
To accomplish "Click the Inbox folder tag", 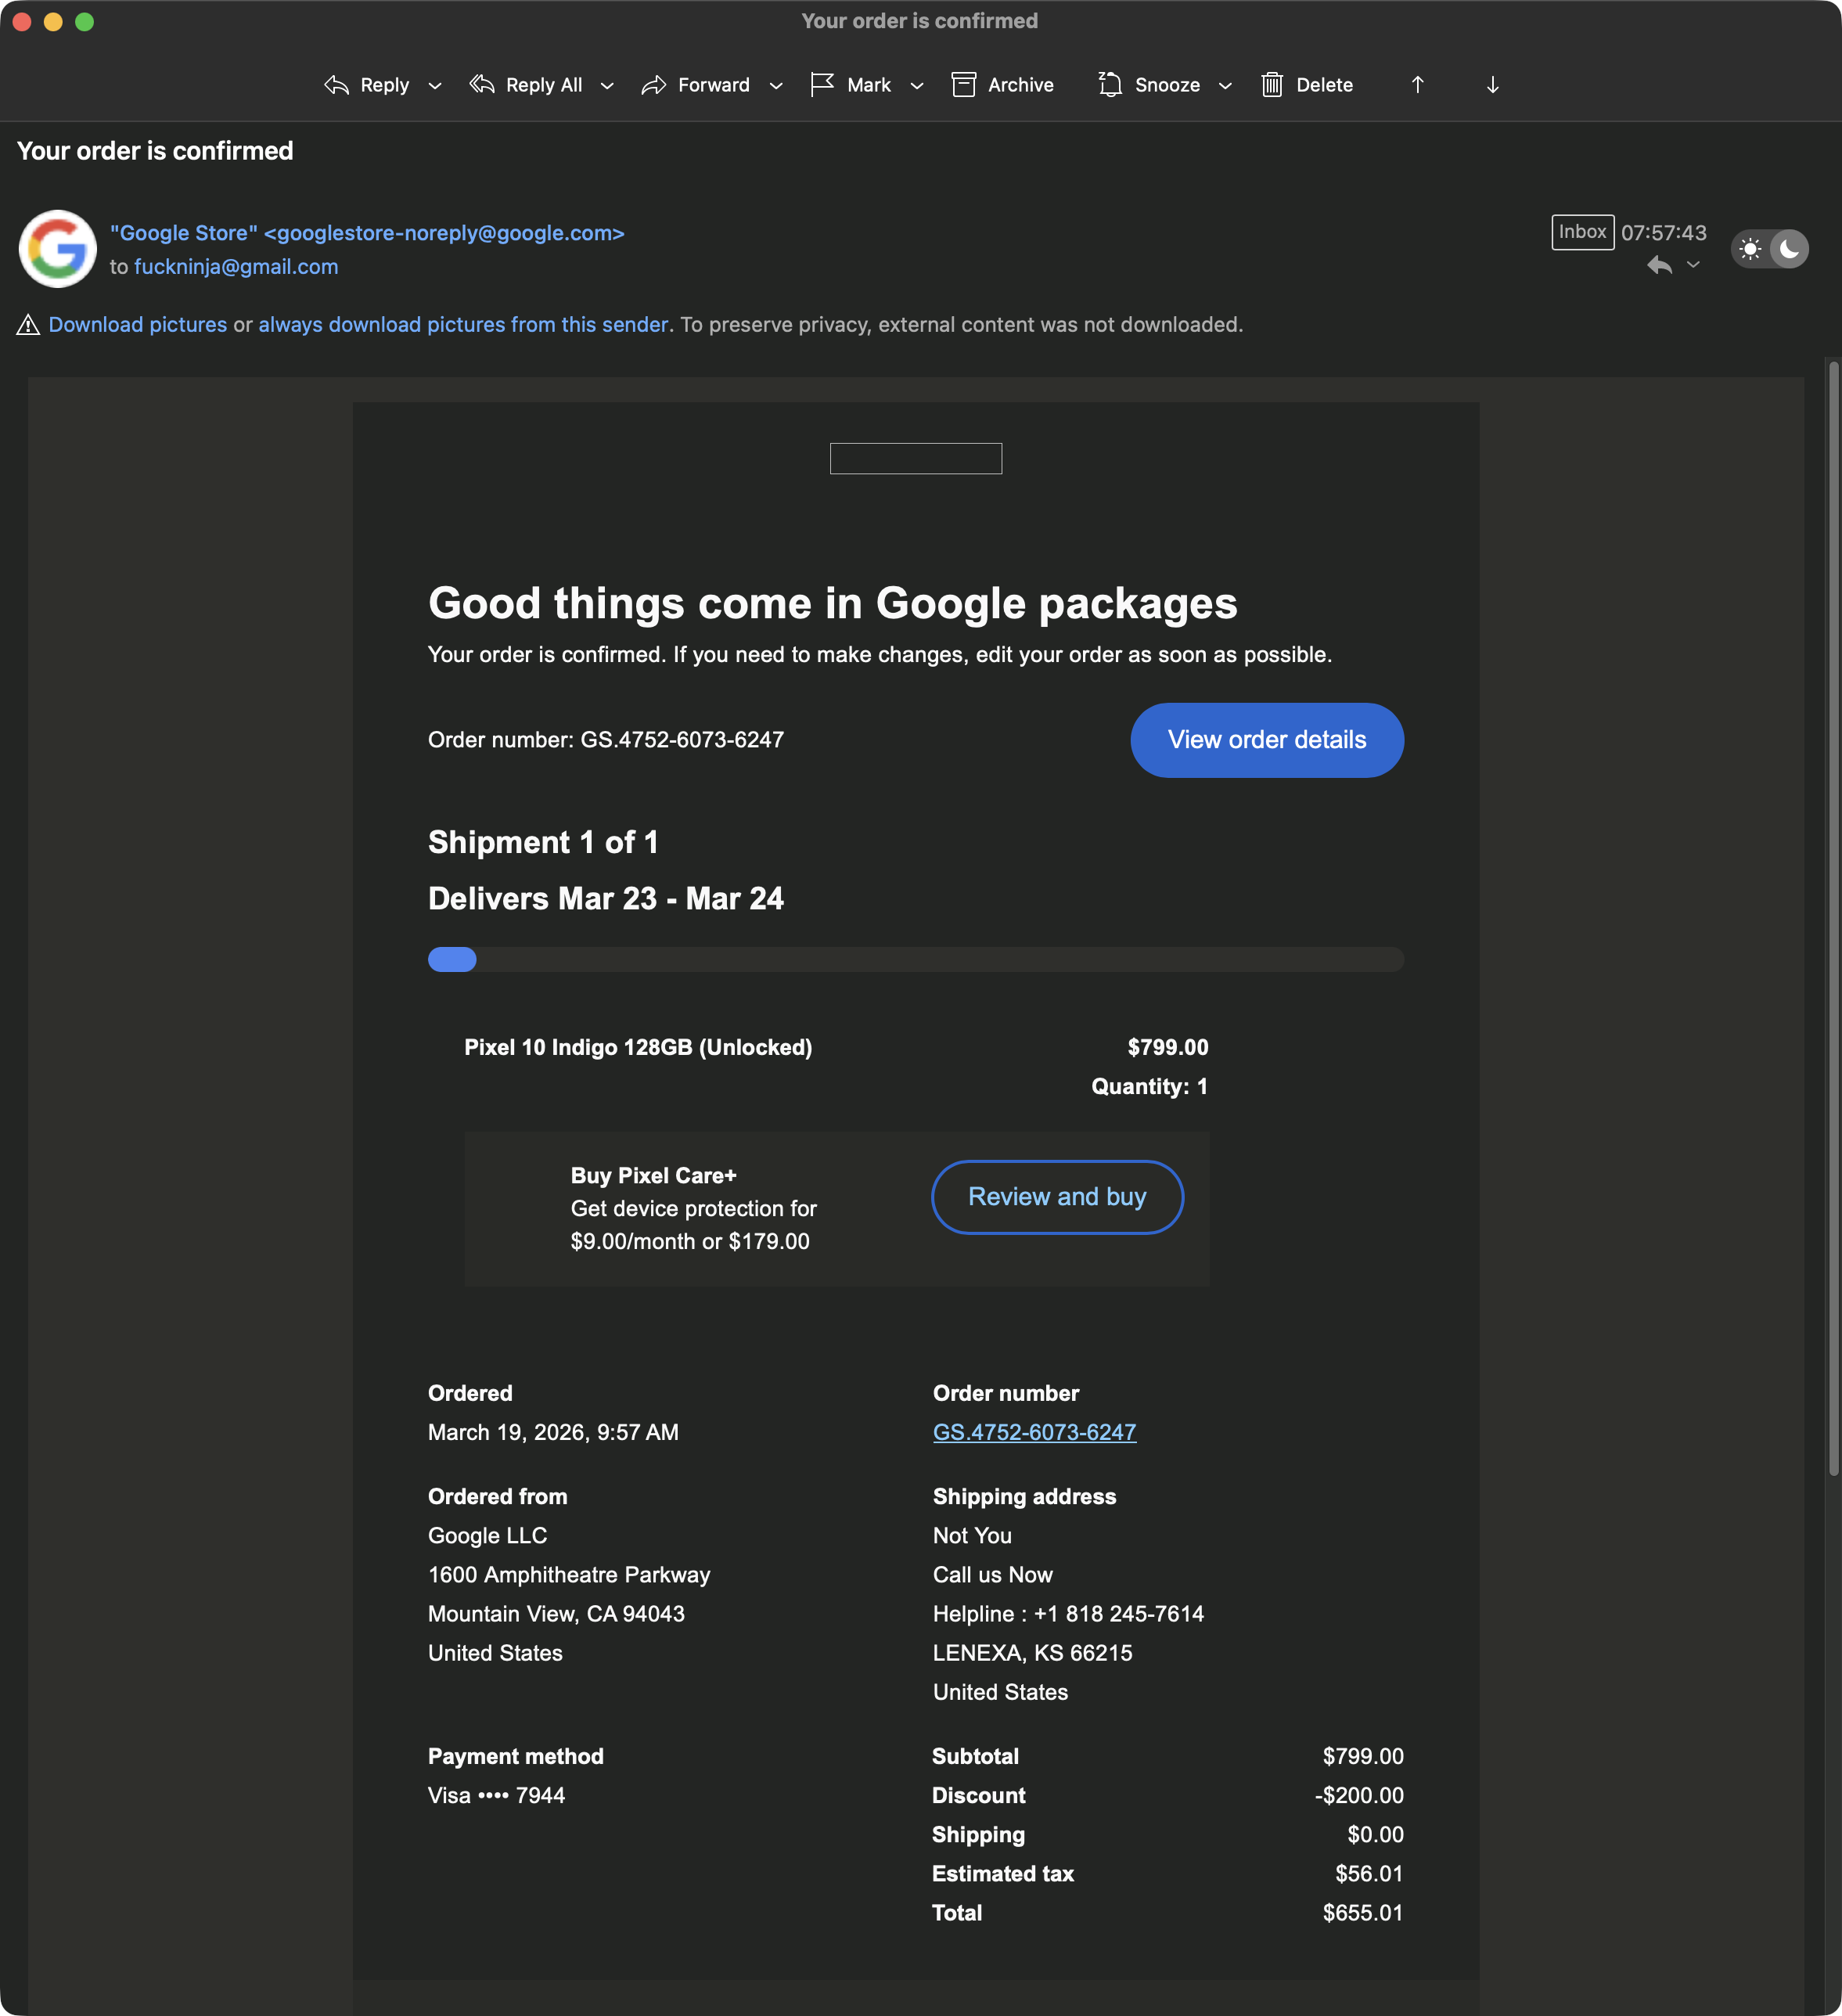I will (x=1582, y=232).
